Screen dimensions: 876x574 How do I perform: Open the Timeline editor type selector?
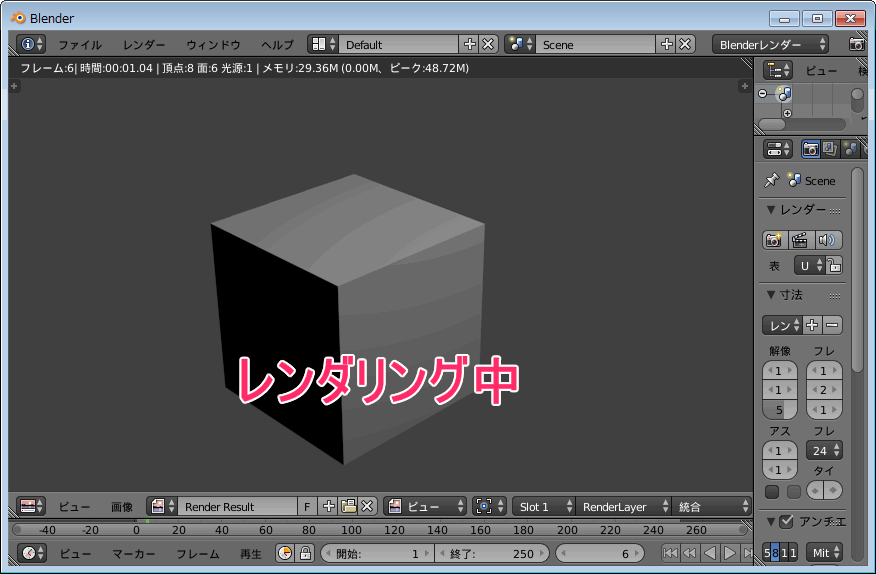[x=31, y=553]
